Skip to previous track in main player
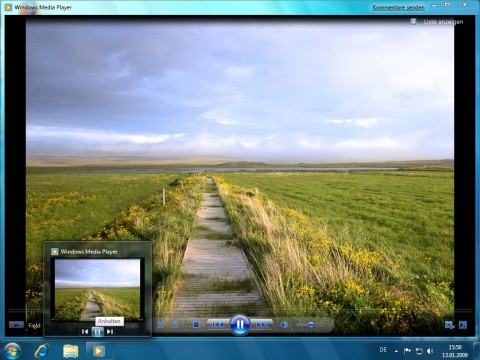The image size is (480, 360). tap(218, 324)
